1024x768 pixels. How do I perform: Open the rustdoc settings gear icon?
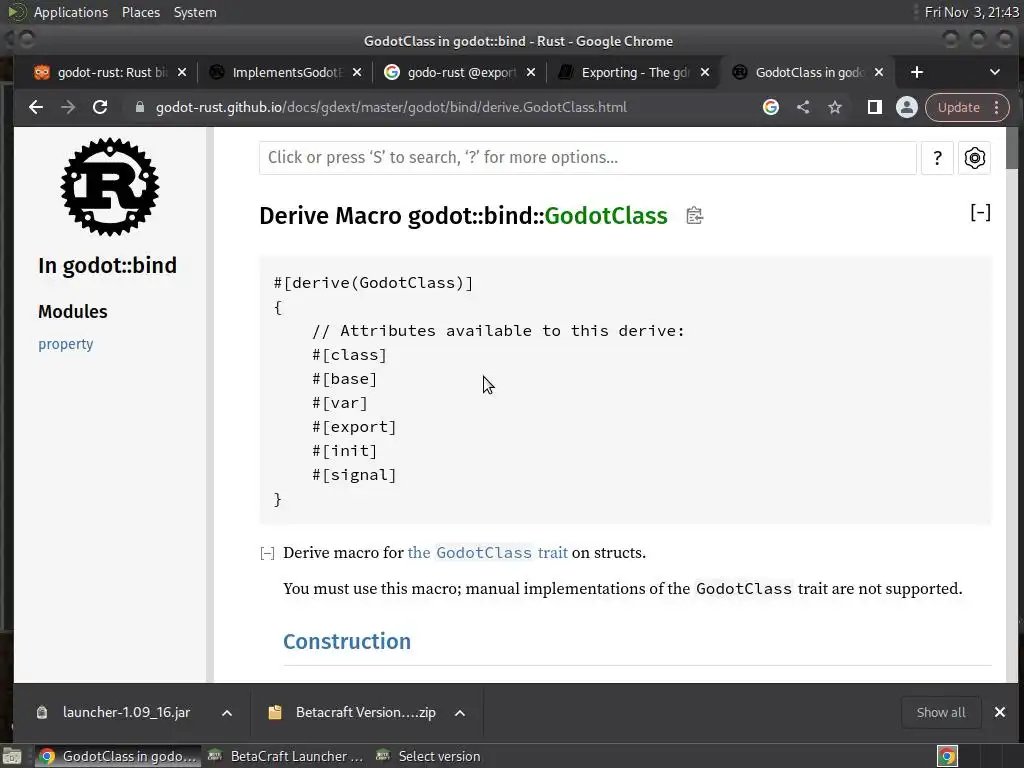974,158
